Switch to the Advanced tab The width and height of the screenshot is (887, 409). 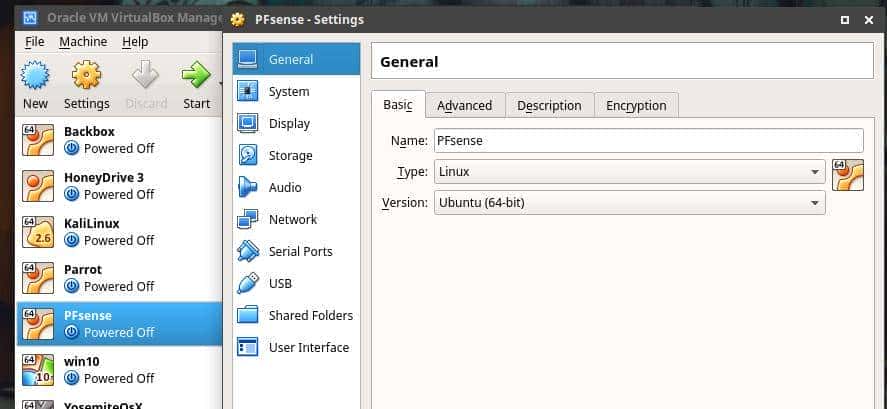(464, 105)
